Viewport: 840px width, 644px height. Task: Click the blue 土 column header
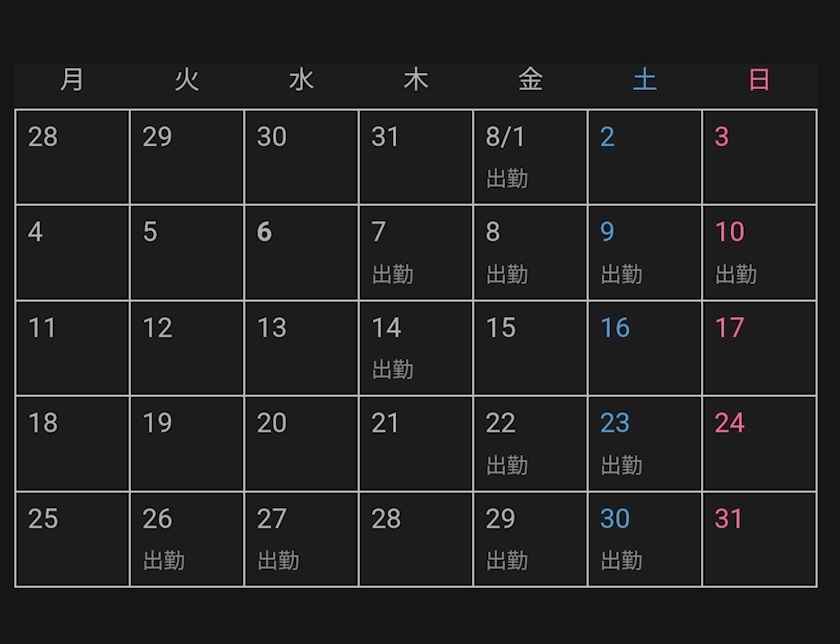[x=645, y=81]
